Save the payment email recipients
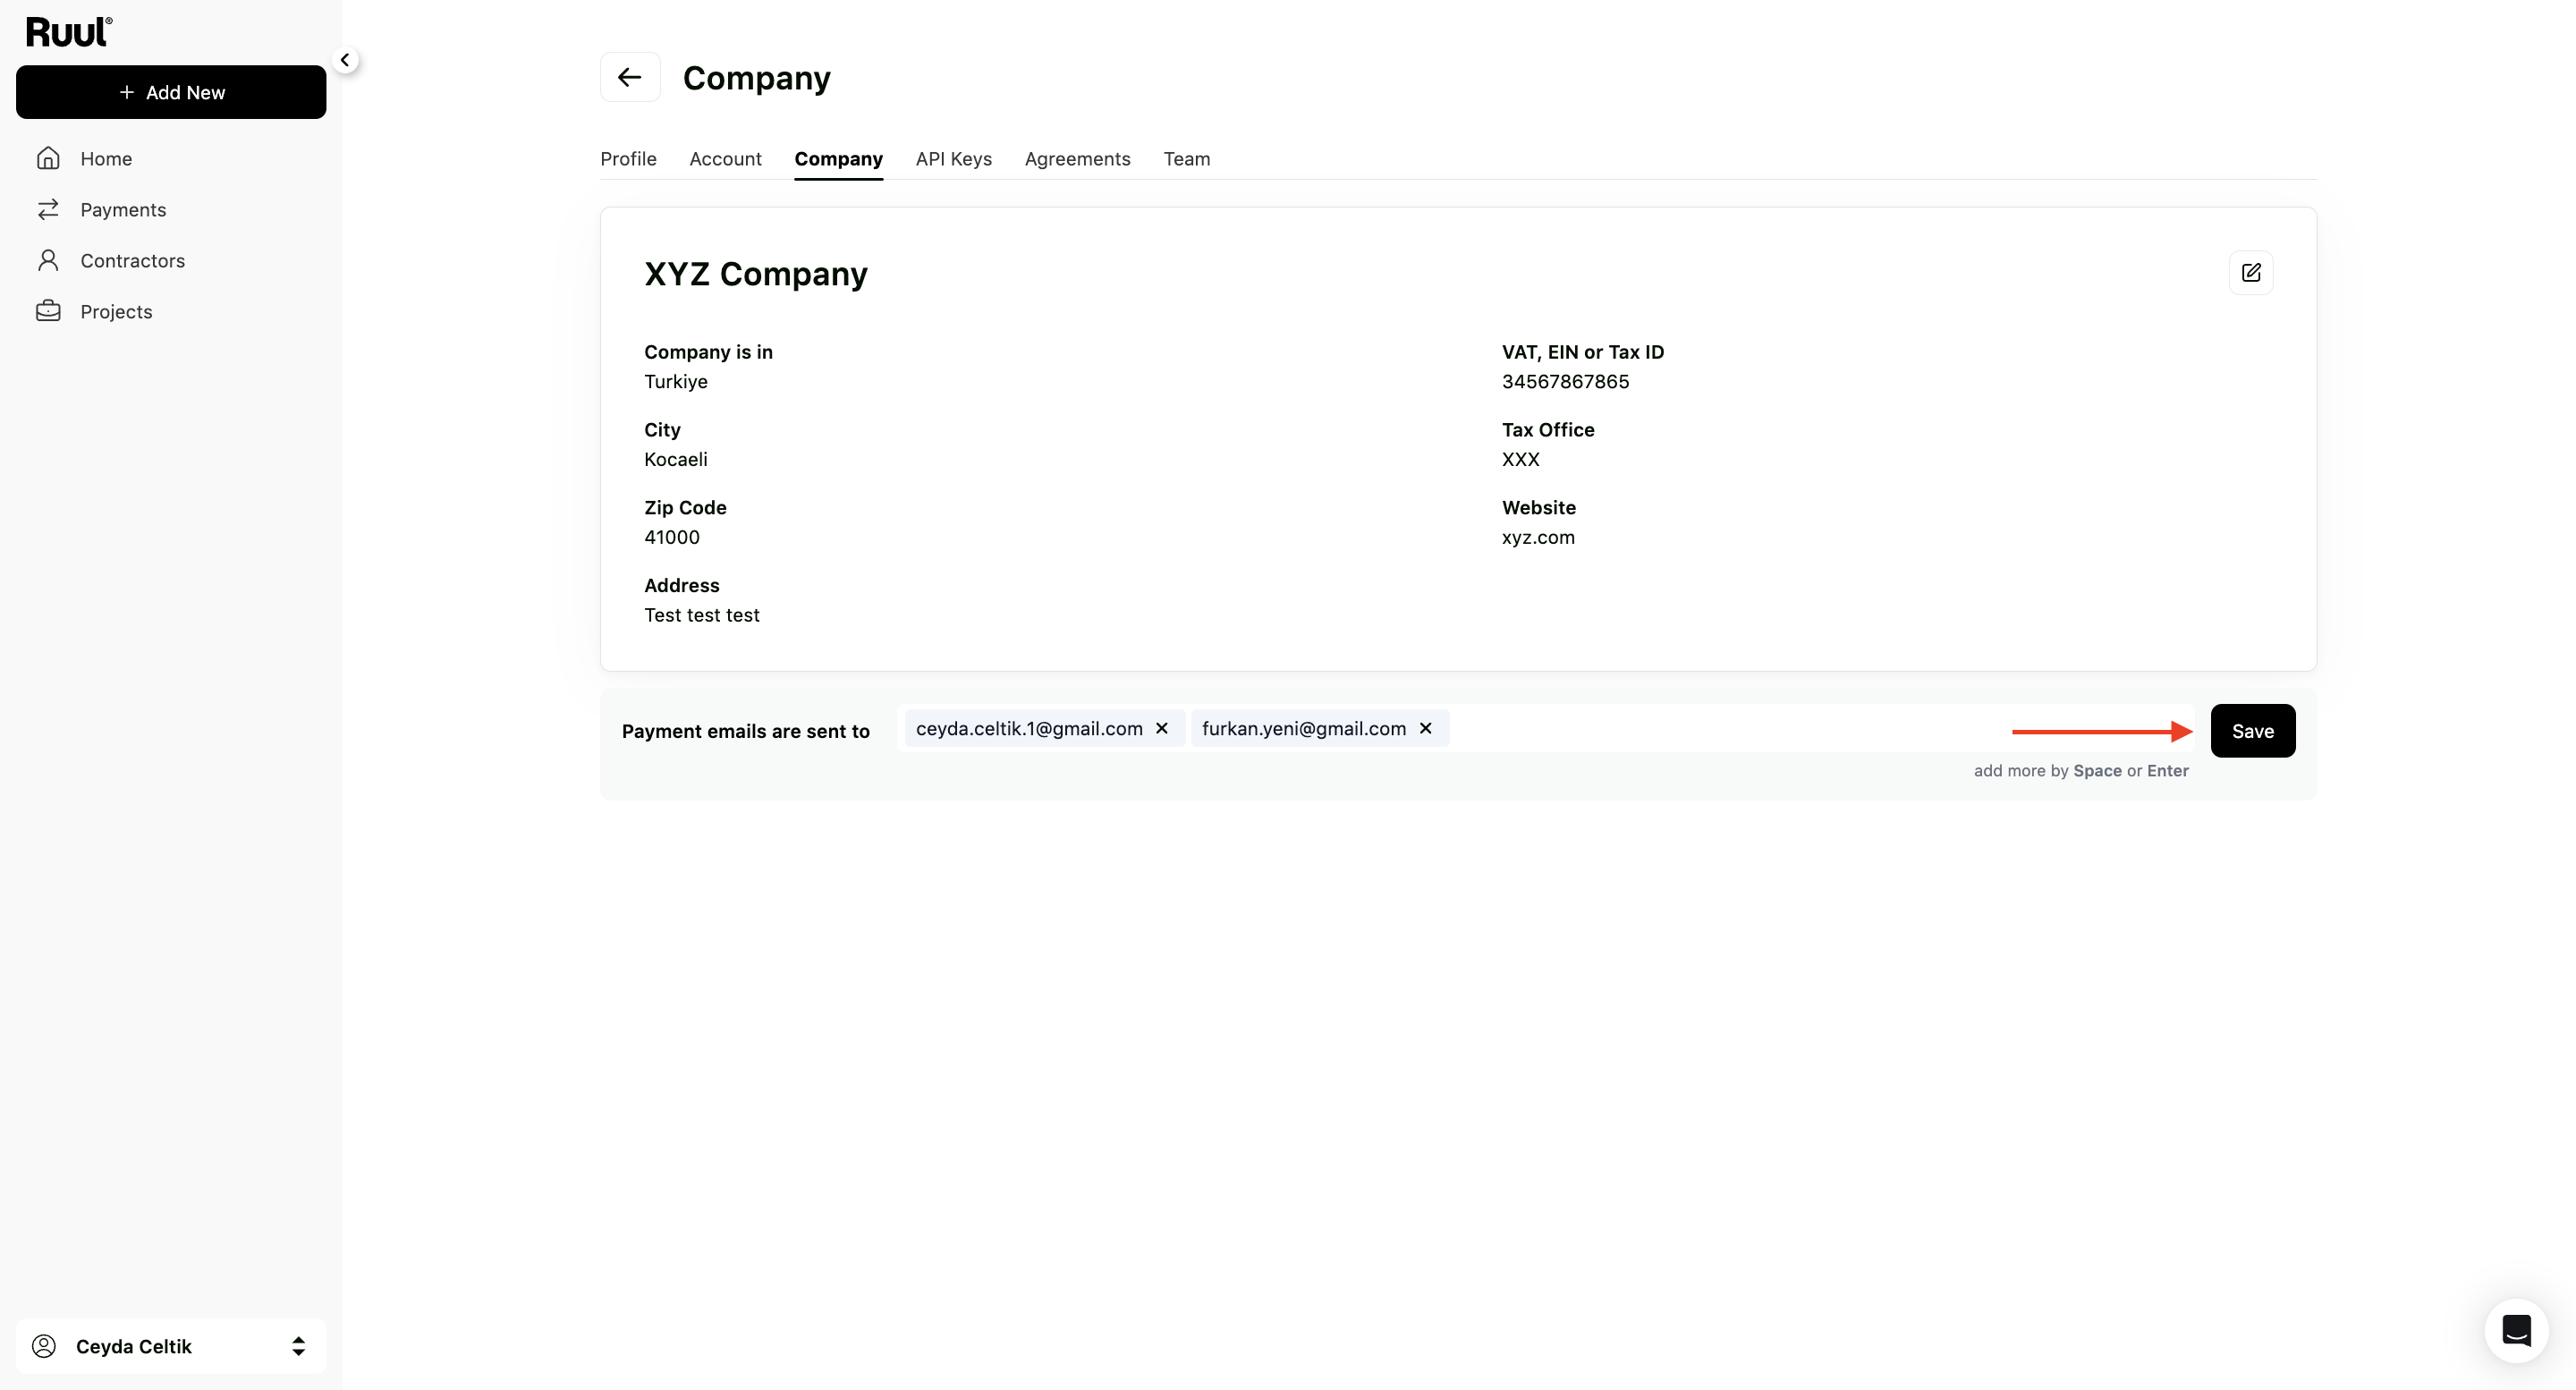The height and width of the screenshot is (1390, 2576). click(2252, 731)
